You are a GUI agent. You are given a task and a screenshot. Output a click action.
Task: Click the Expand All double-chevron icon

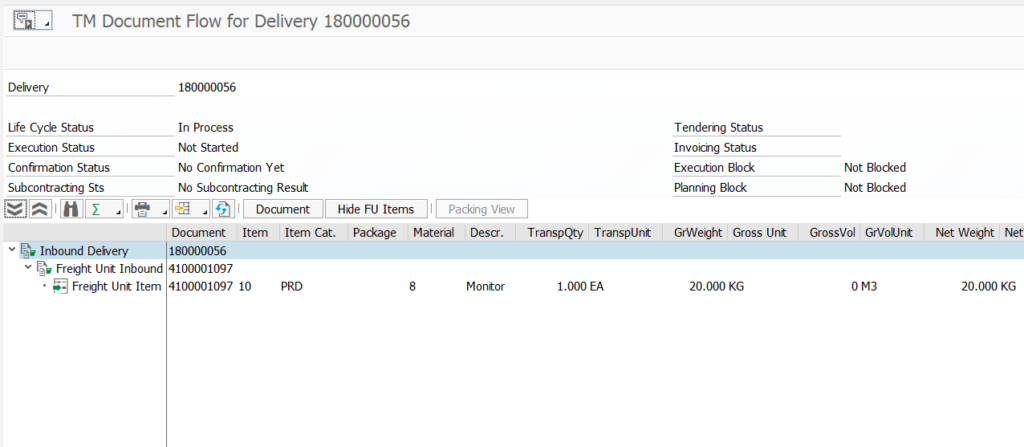pyautogui.click(x=15, y=209)
